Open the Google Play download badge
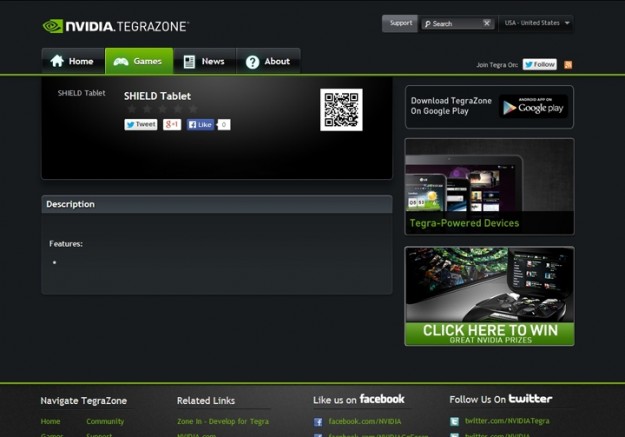Viewport: 625px width, 437px height. (x=533, y=106)
